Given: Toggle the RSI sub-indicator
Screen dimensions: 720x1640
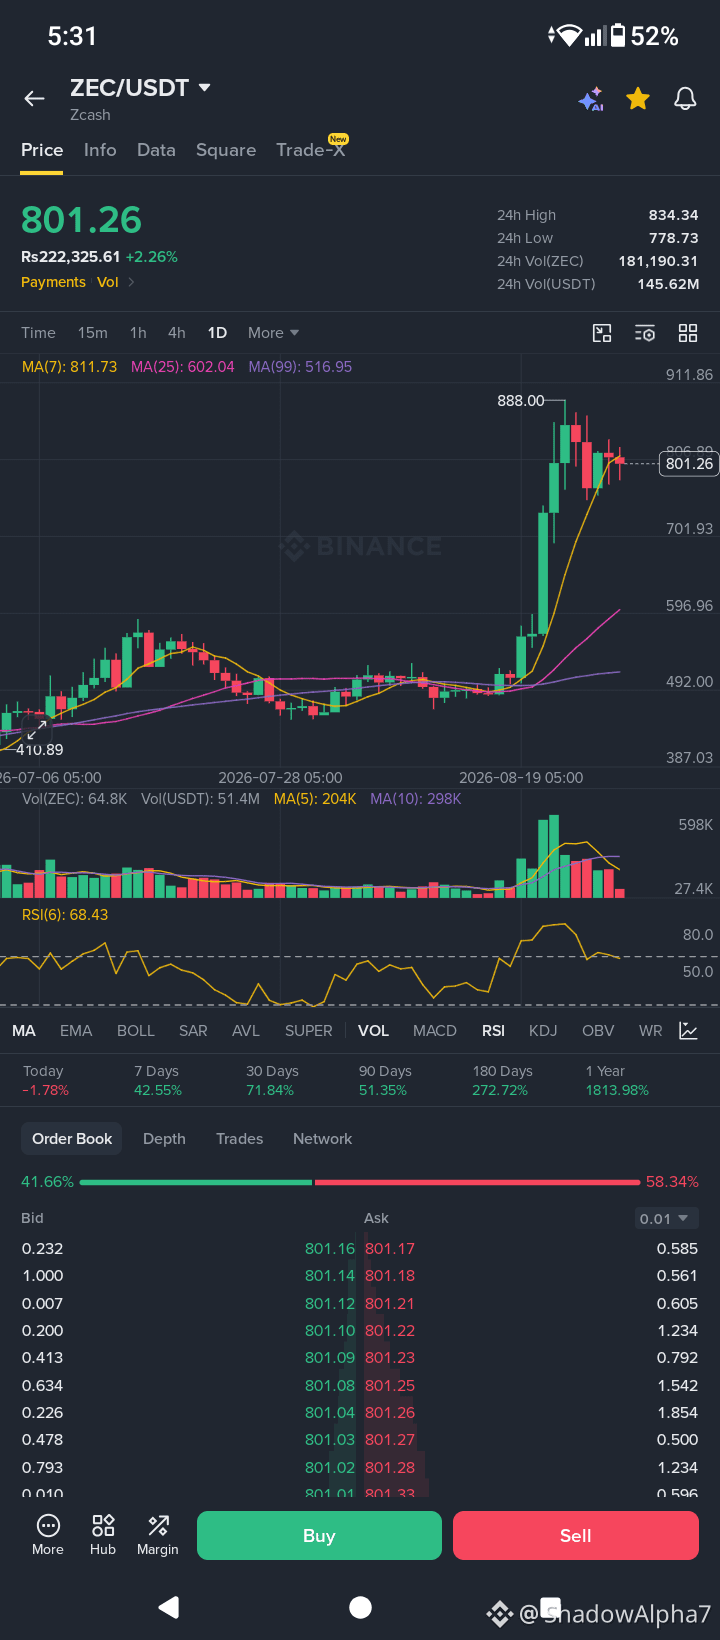Looking at the screenshot, I should [x=493, y=1031].
